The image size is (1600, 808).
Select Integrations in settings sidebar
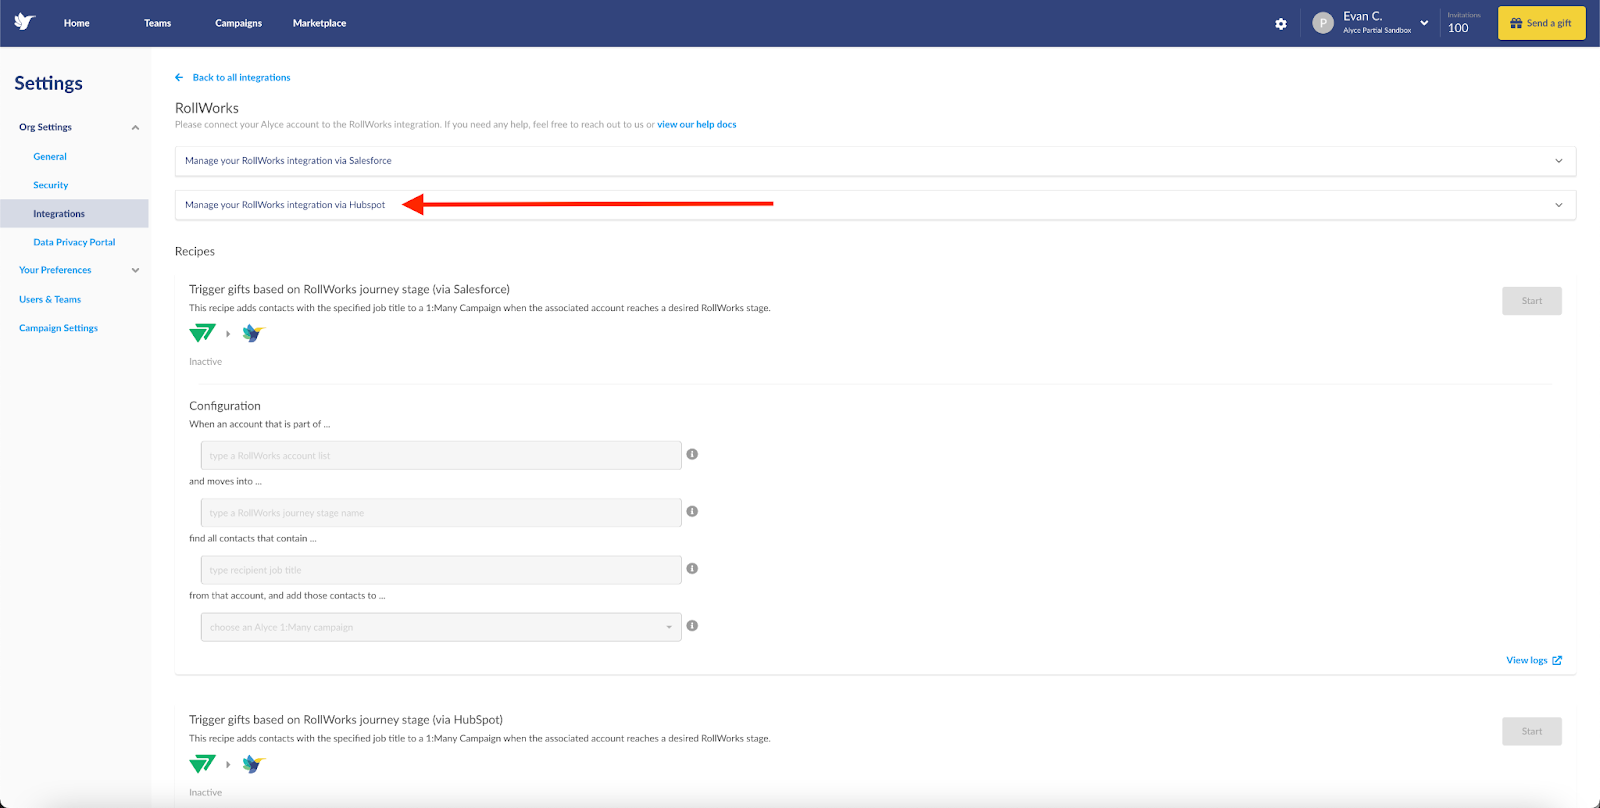point(74,213)
